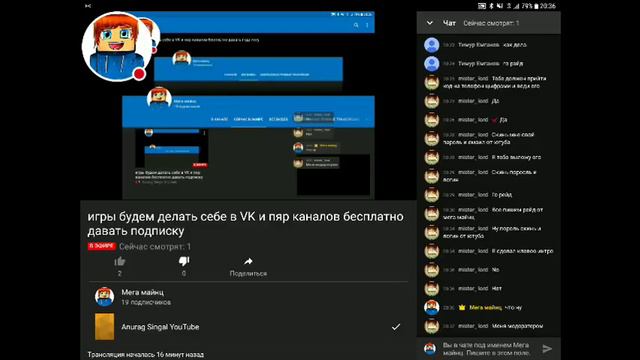Click the search icon in the video's blue header

coord(356,25)
